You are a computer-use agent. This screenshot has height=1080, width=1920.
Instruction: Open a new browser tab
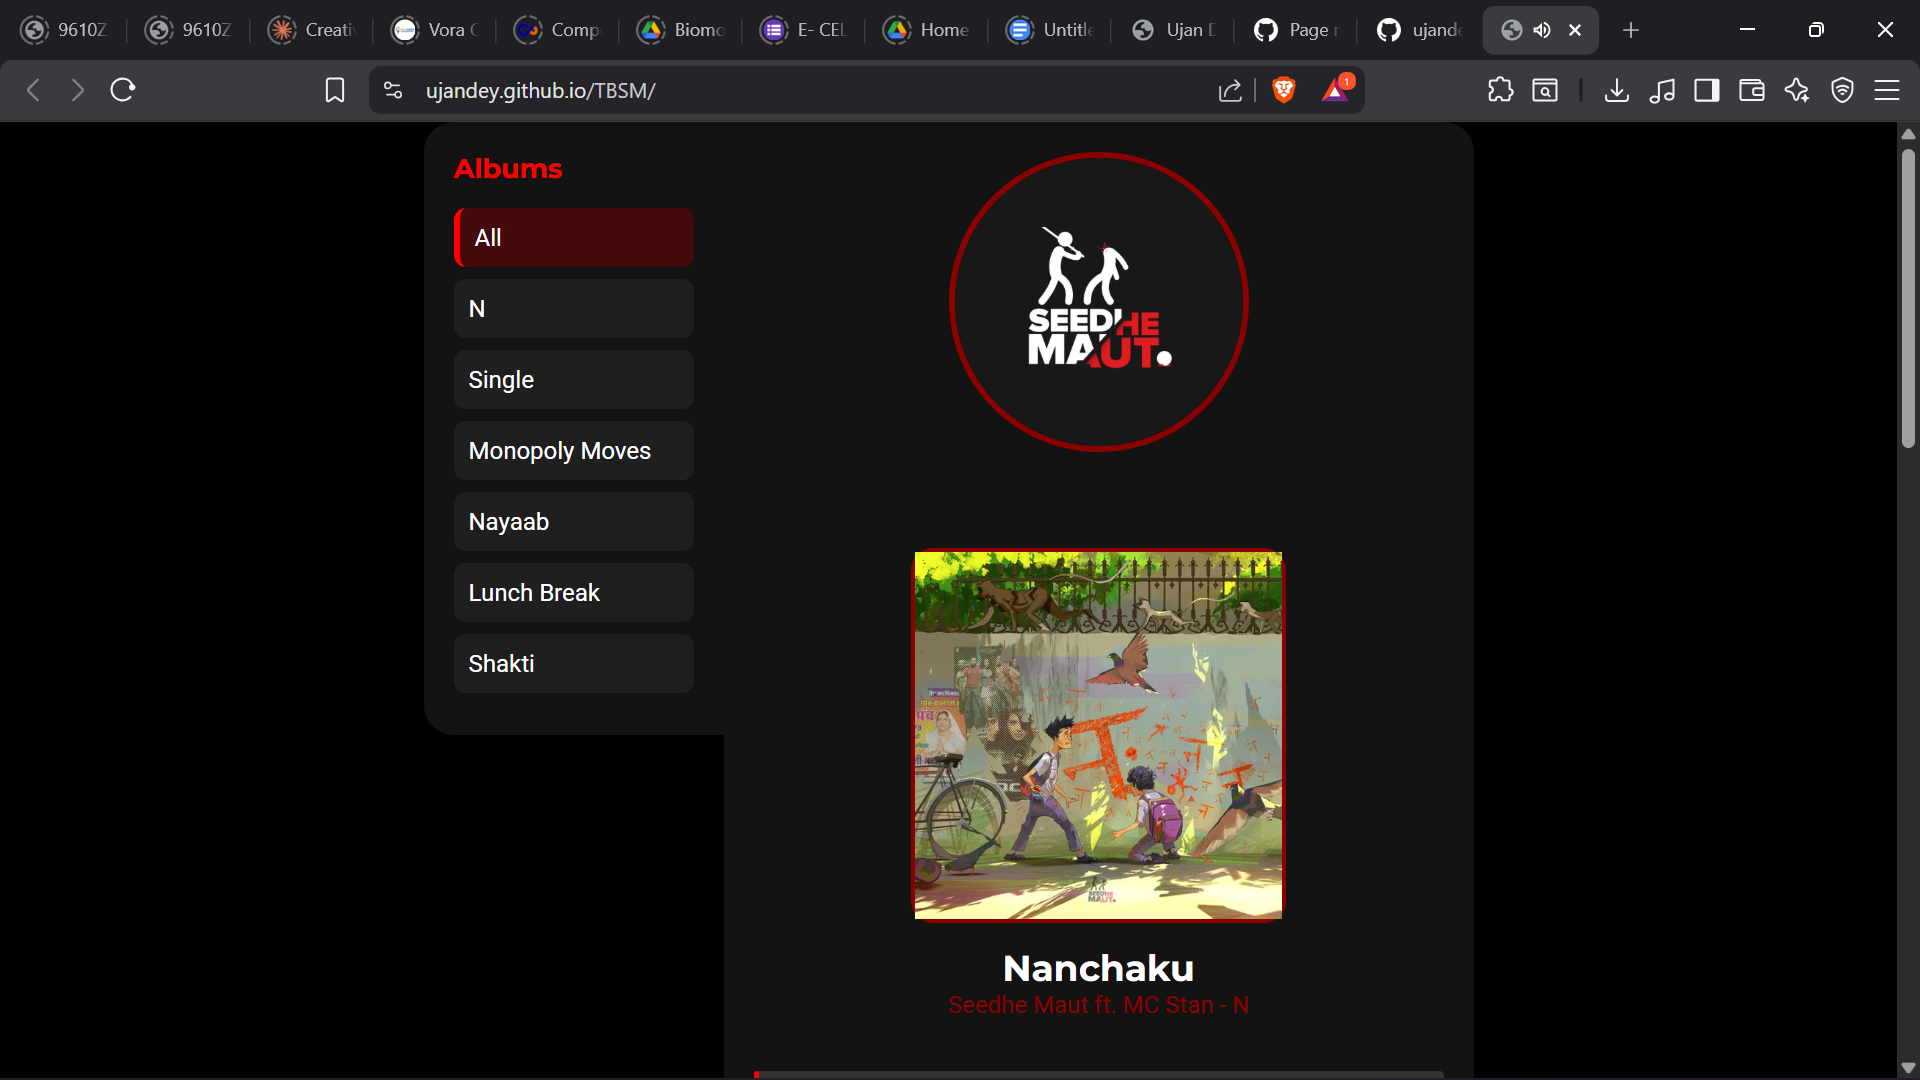point(1631,30)
